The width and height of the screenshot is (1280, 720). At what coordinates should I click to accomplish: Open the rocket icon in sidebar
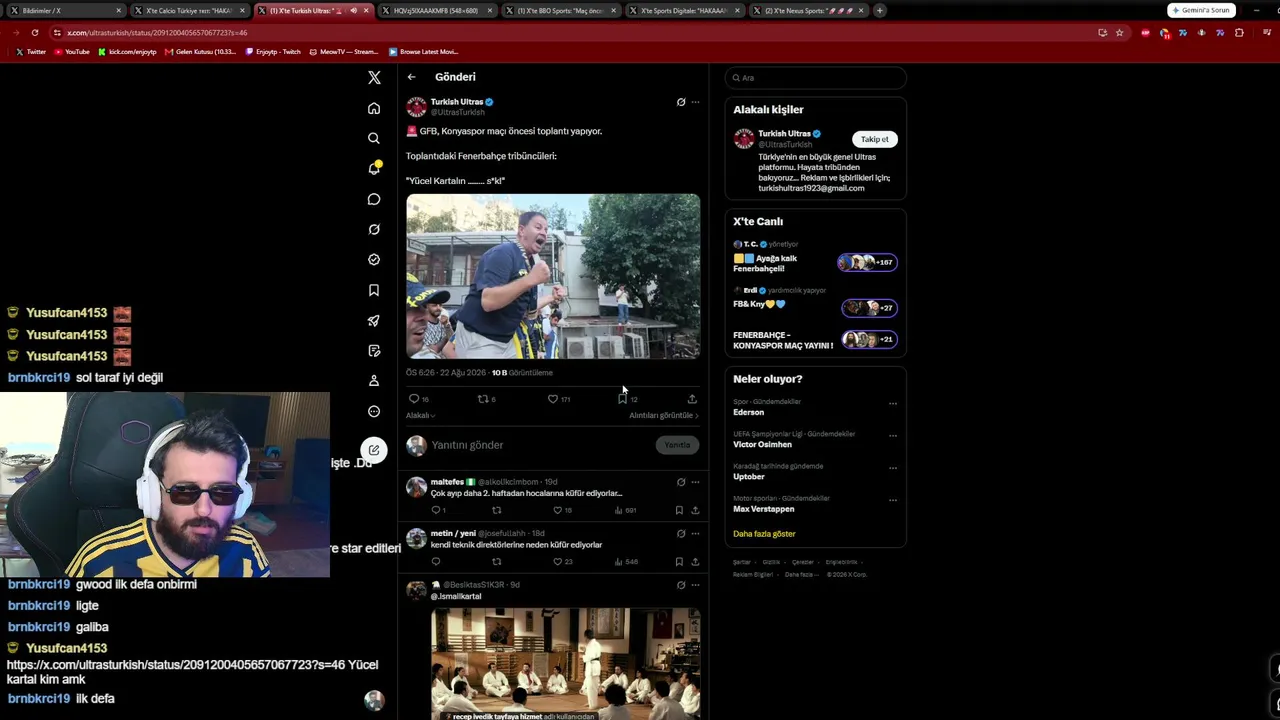click(374, 321)
